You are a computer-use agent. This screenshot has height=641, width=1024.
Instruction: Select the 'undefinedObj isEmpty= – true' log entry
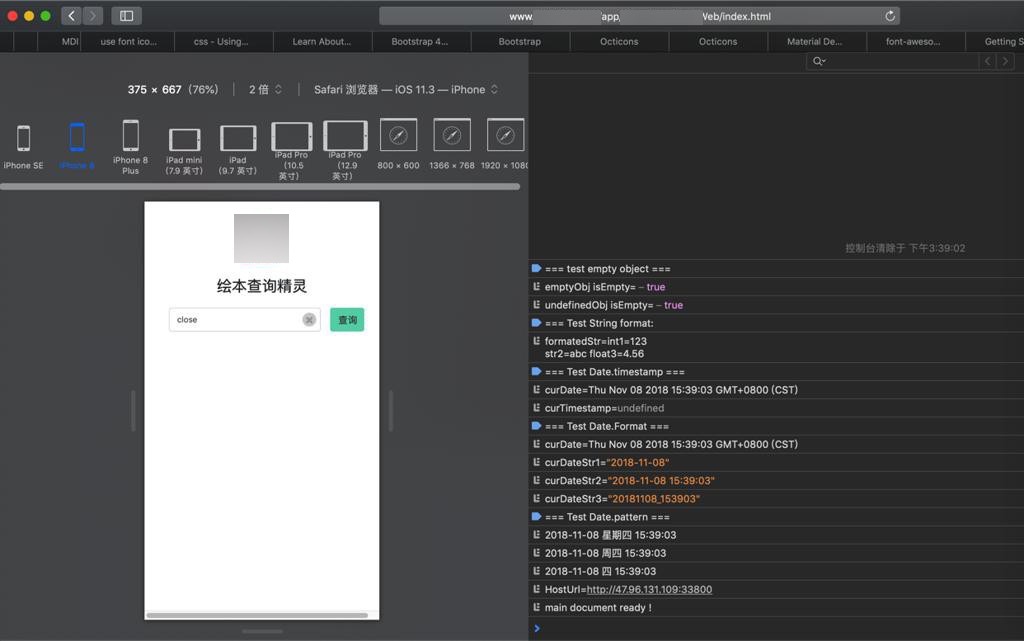point(776,305)
